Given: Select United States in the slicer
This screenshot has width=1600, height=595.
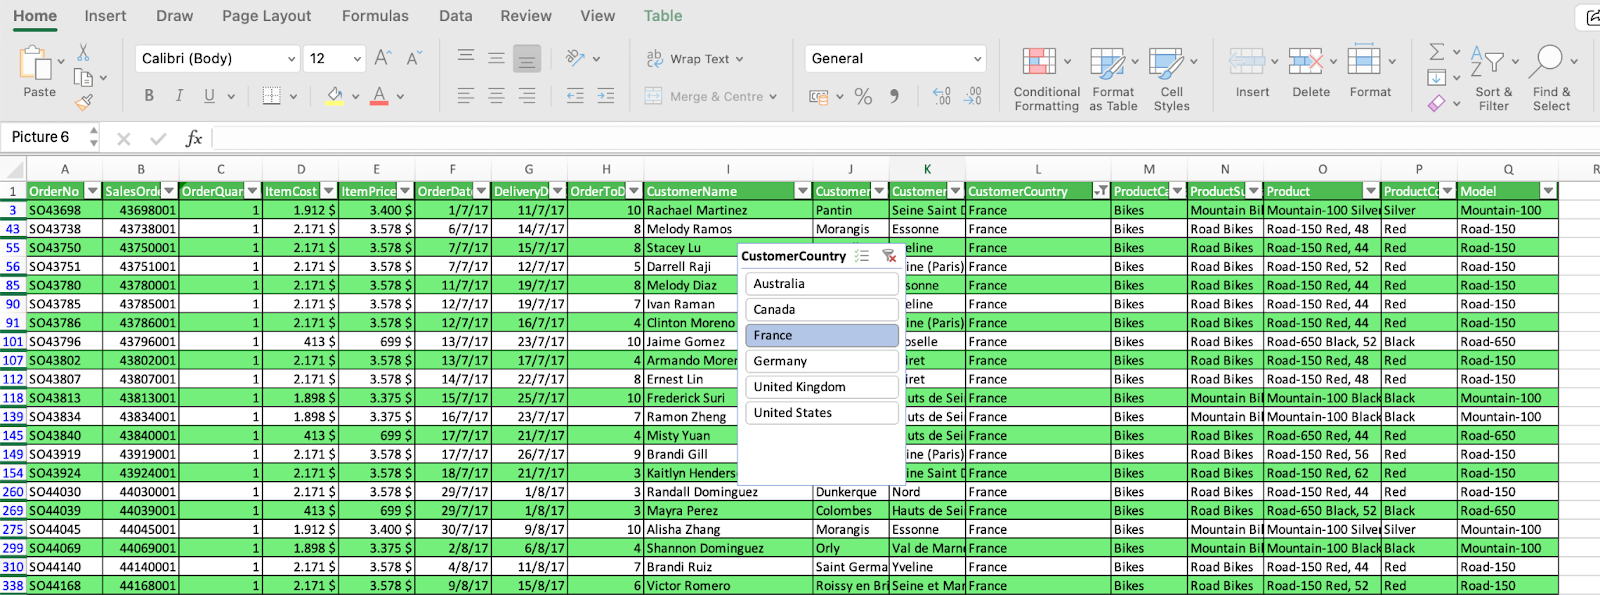Looking at the screenshot, I should [822, 413].
